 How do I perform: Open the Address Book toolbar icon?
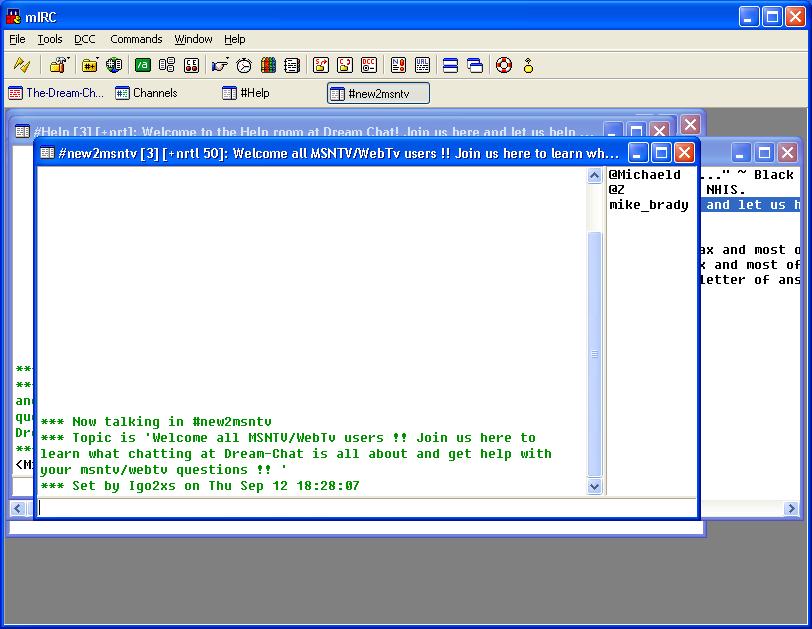[x=292, y=65]
